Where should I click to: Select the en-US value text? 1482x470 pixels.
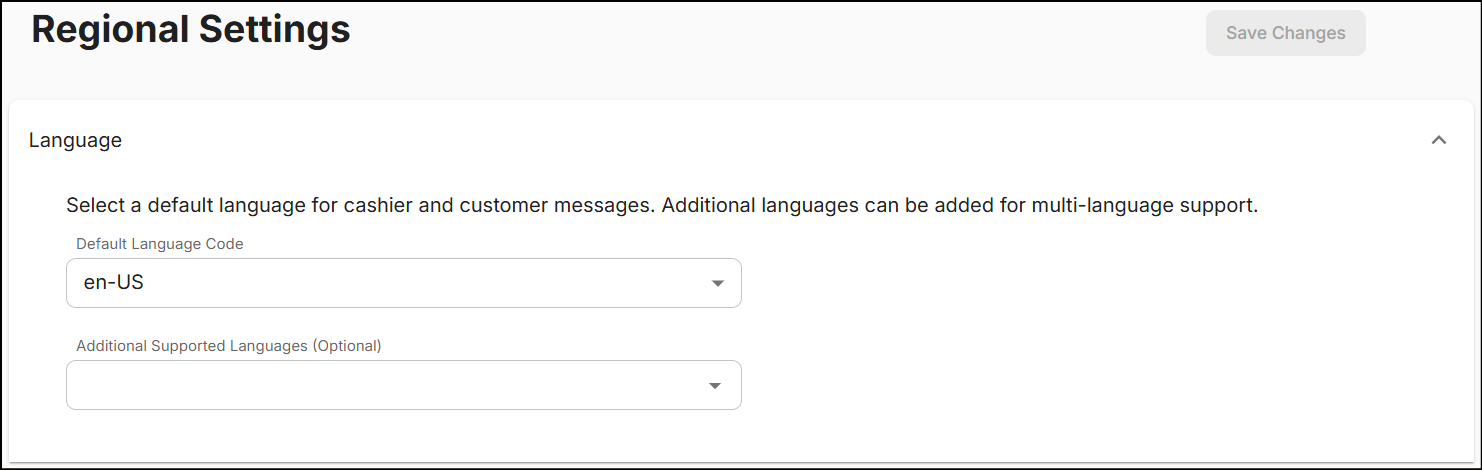(114, 283)
